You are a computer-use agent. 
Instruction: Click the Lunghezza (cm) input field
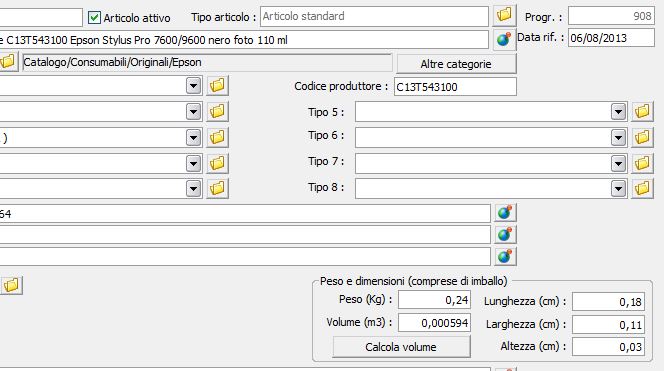click(609, 302)
